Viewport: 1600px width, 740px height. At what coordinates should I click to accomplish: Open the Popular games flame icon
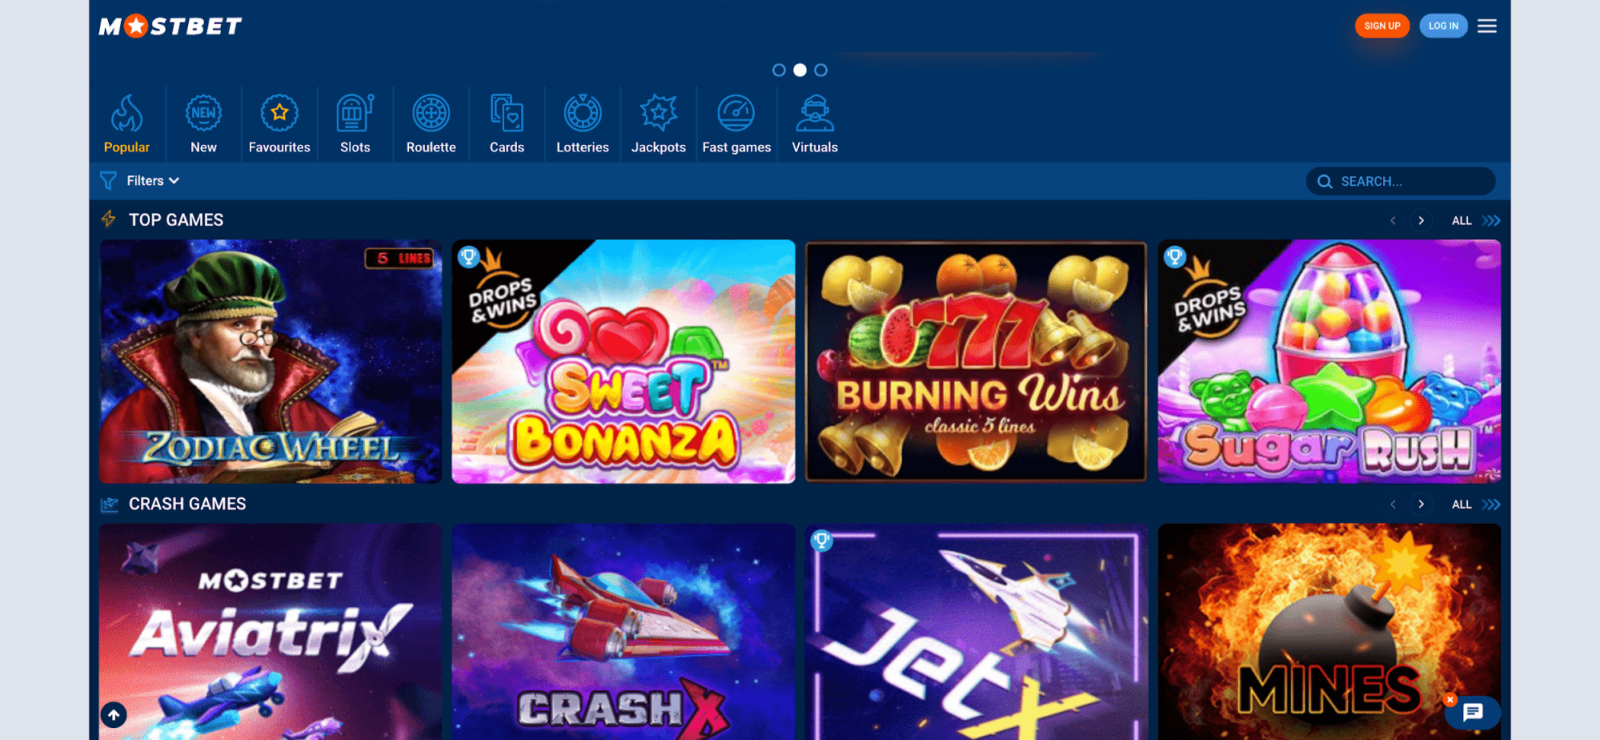[x=127, y=114]
